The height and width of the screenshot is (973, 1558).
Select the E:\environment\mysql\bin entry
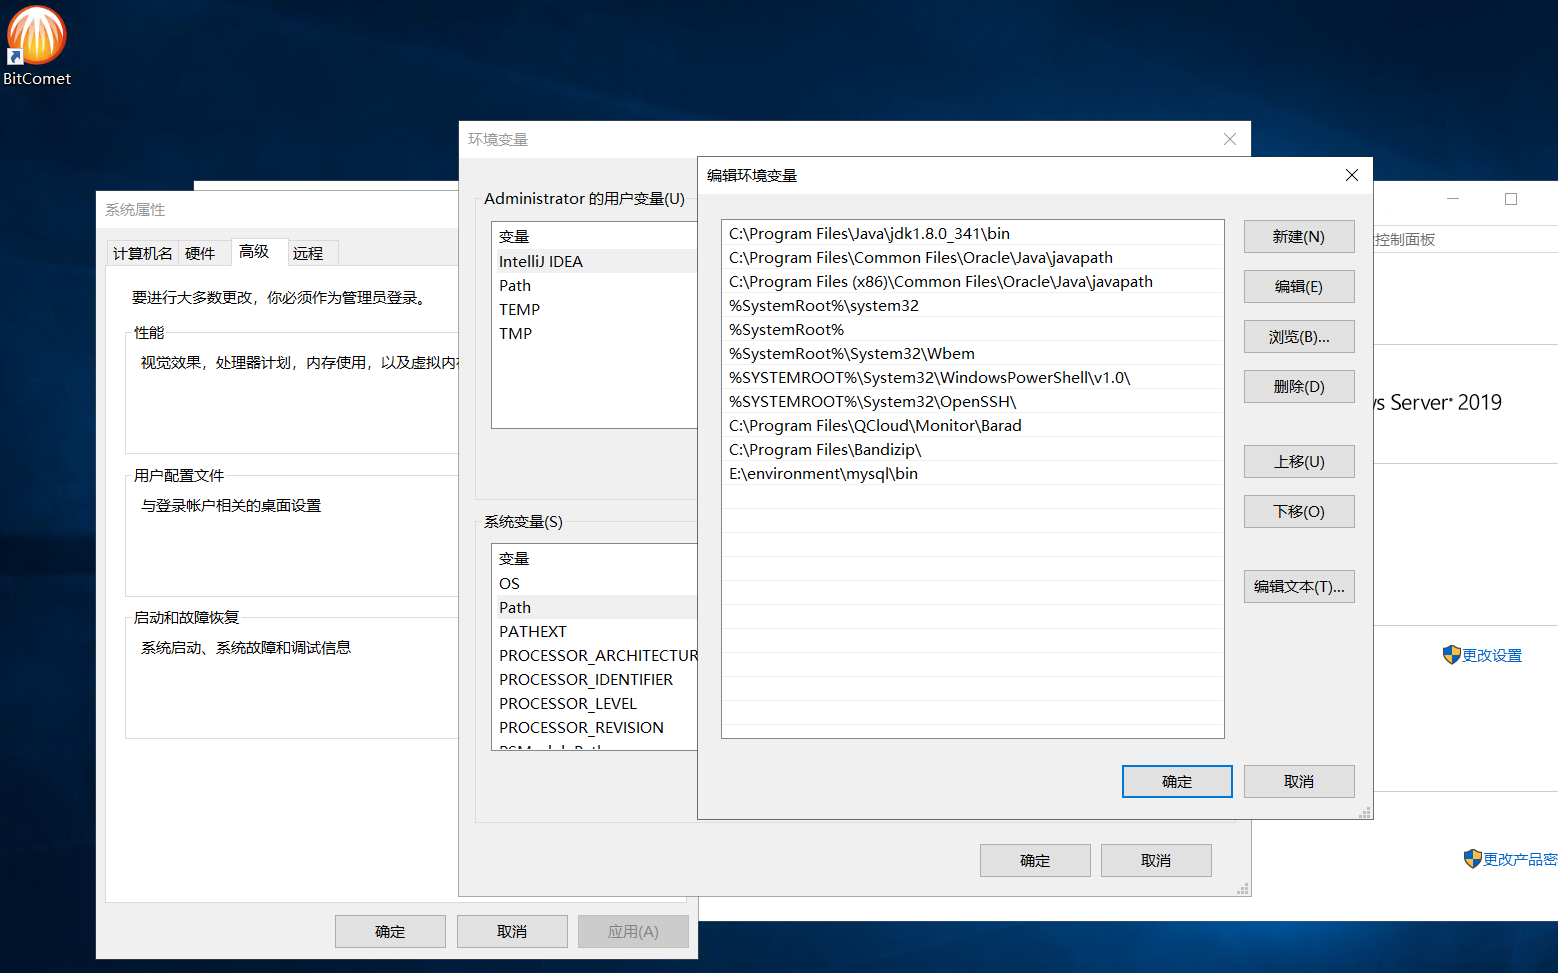[x=823, y=474]
